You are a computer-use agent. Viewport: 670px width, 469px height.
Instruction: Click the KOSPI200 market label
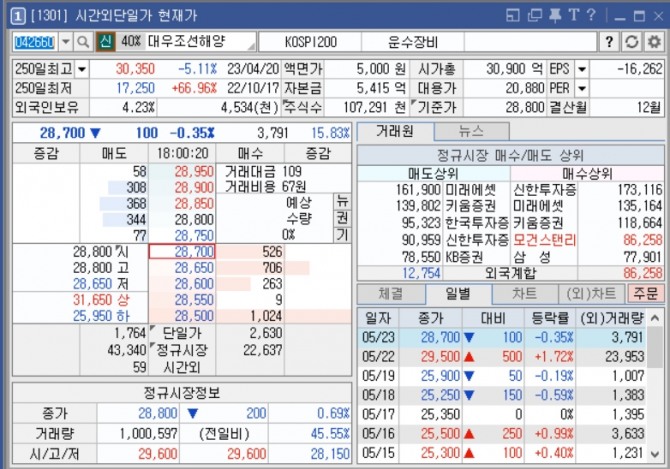(x=311, y=42)
